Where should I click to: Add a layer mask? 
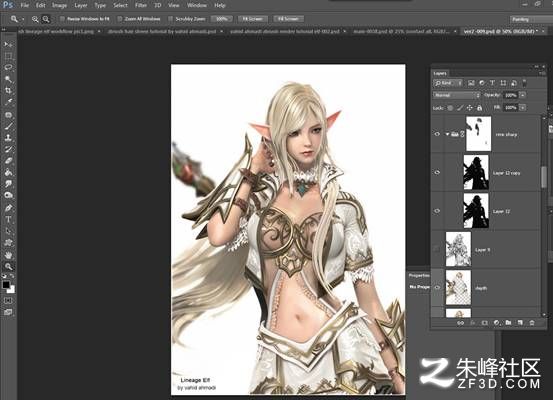pyautogui.click(x=485, y=323)
